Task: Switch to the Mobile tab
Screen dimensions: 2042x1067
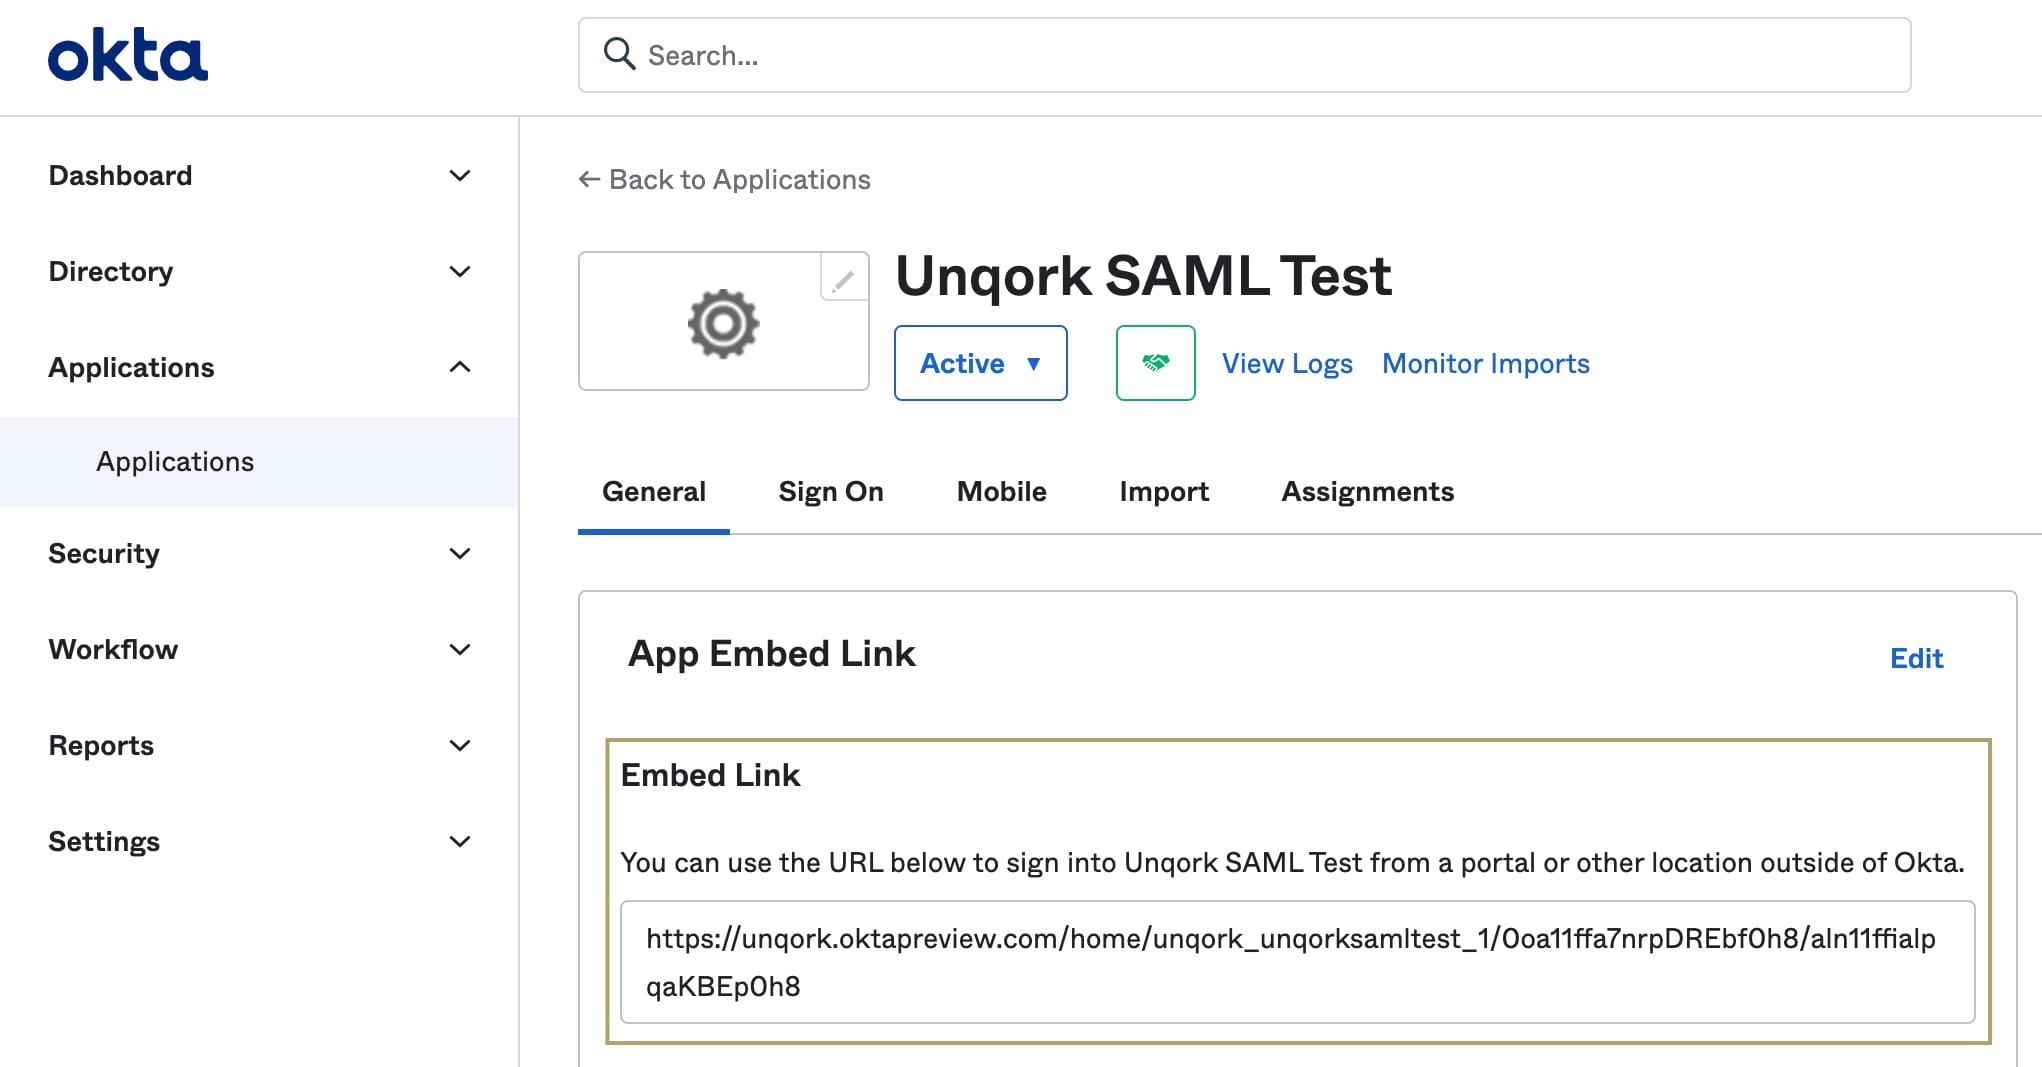Action: [1001, 491]
